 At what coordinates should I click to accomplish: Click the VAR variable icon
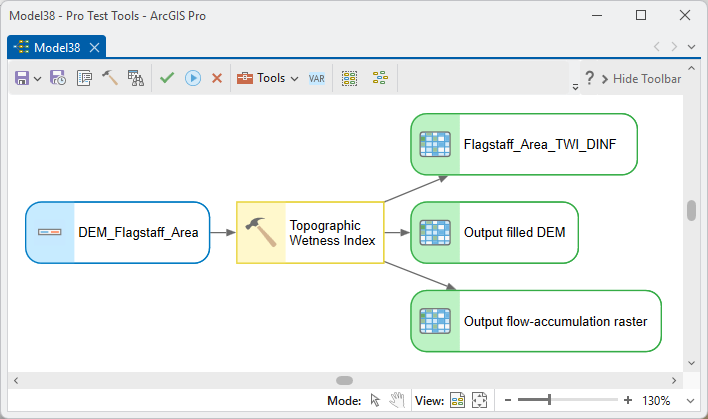[x=317, y=79]
